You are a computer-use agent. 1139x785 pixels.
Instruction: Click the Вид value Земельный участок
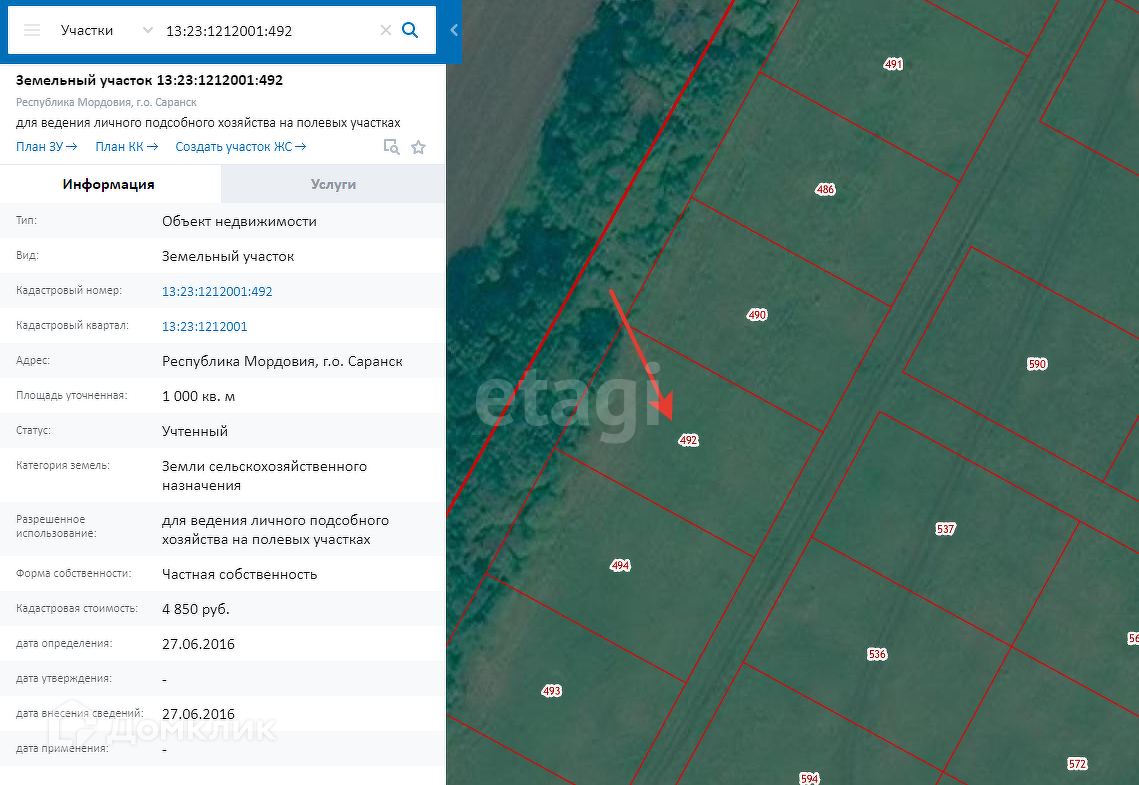tap(228, 256)
